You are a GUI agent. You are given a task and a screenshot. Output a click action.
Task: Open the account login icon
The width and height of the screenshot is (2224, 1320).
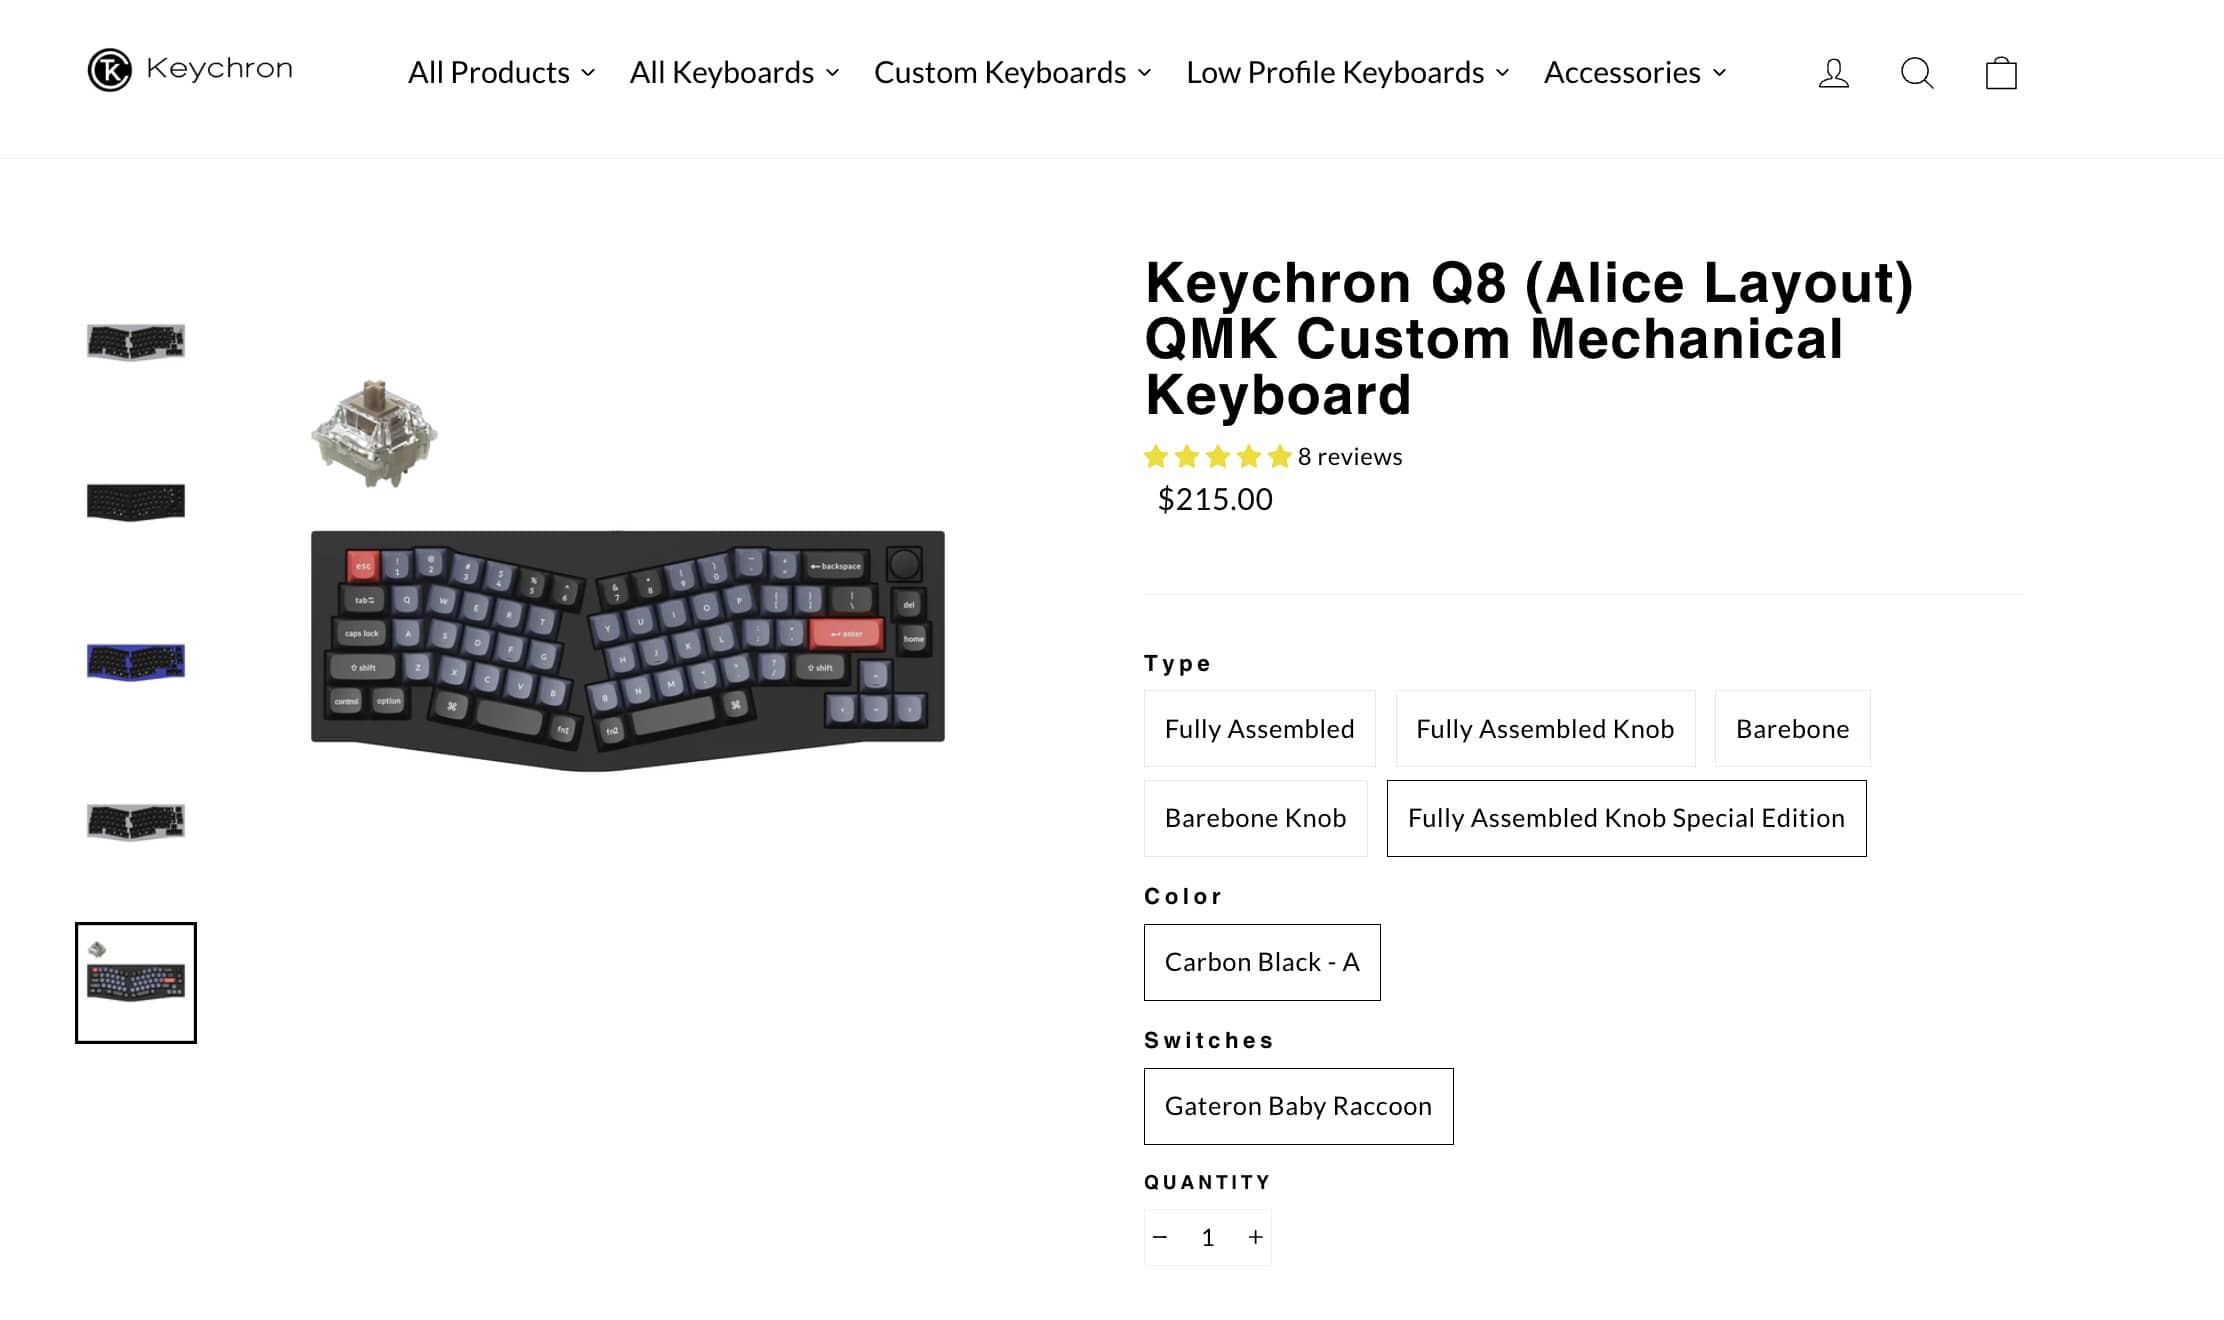pos(1833,73)
